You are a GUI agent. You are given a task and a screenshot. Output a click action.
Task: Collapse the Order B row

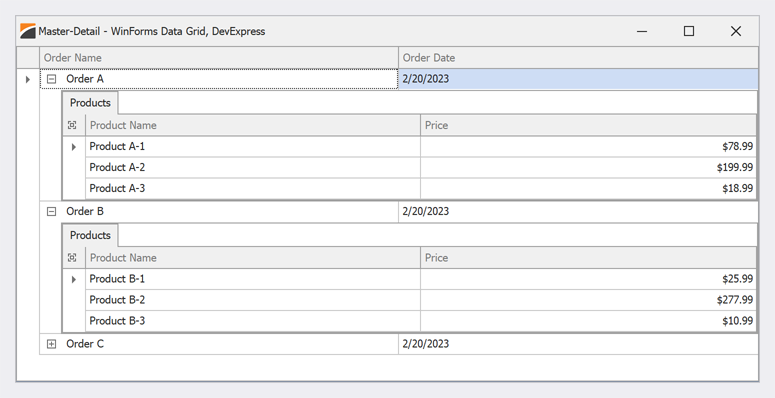click(51, 212)
